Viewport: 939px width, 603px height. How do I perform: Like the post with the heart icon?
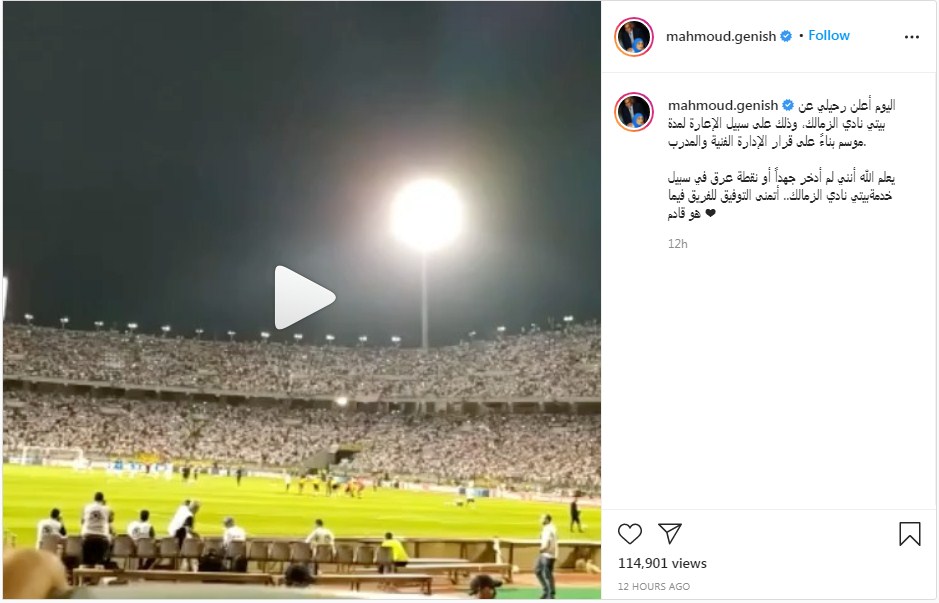point(629,534)
